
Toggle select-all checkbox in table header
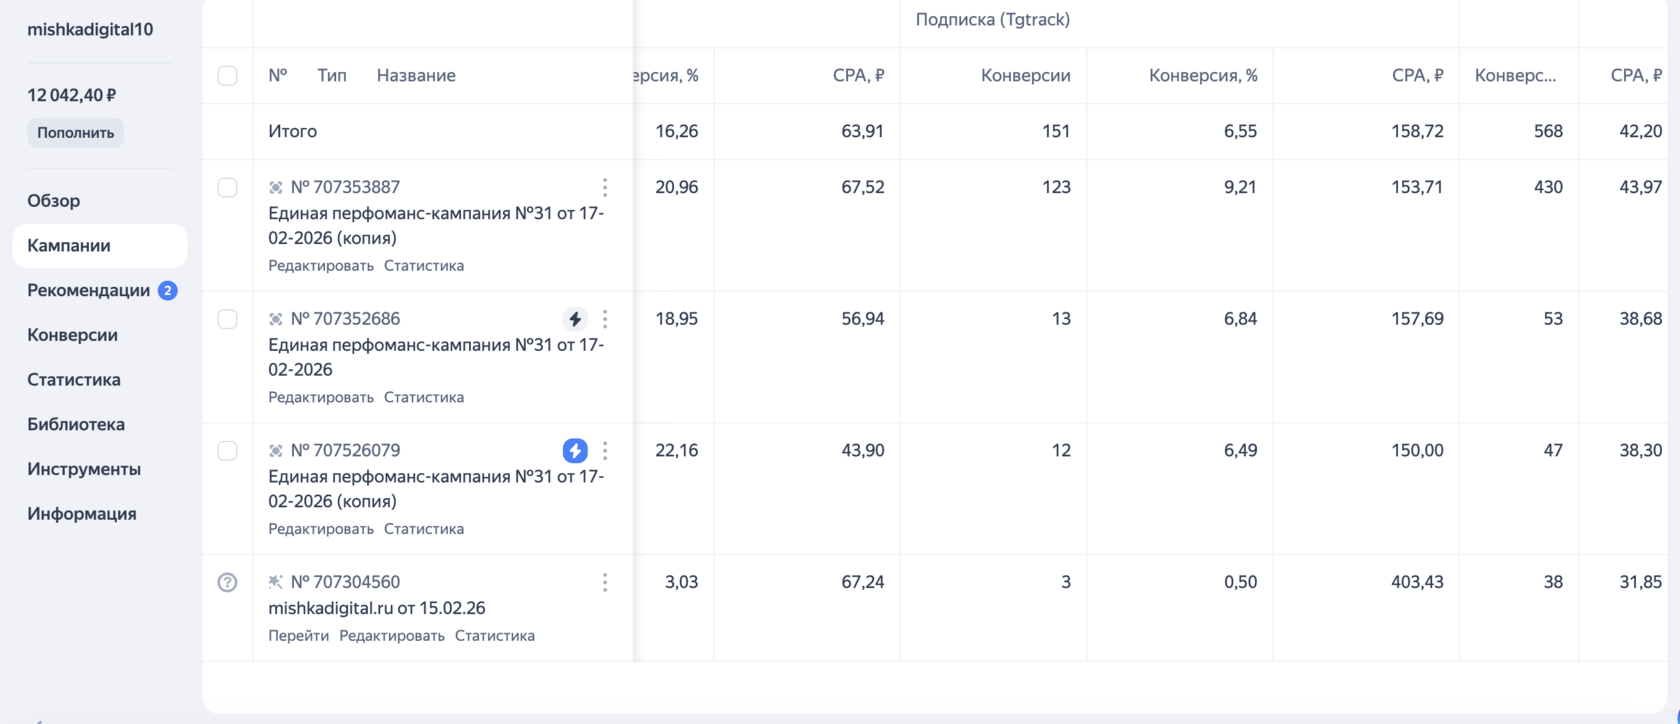click(x=228, y=76)
